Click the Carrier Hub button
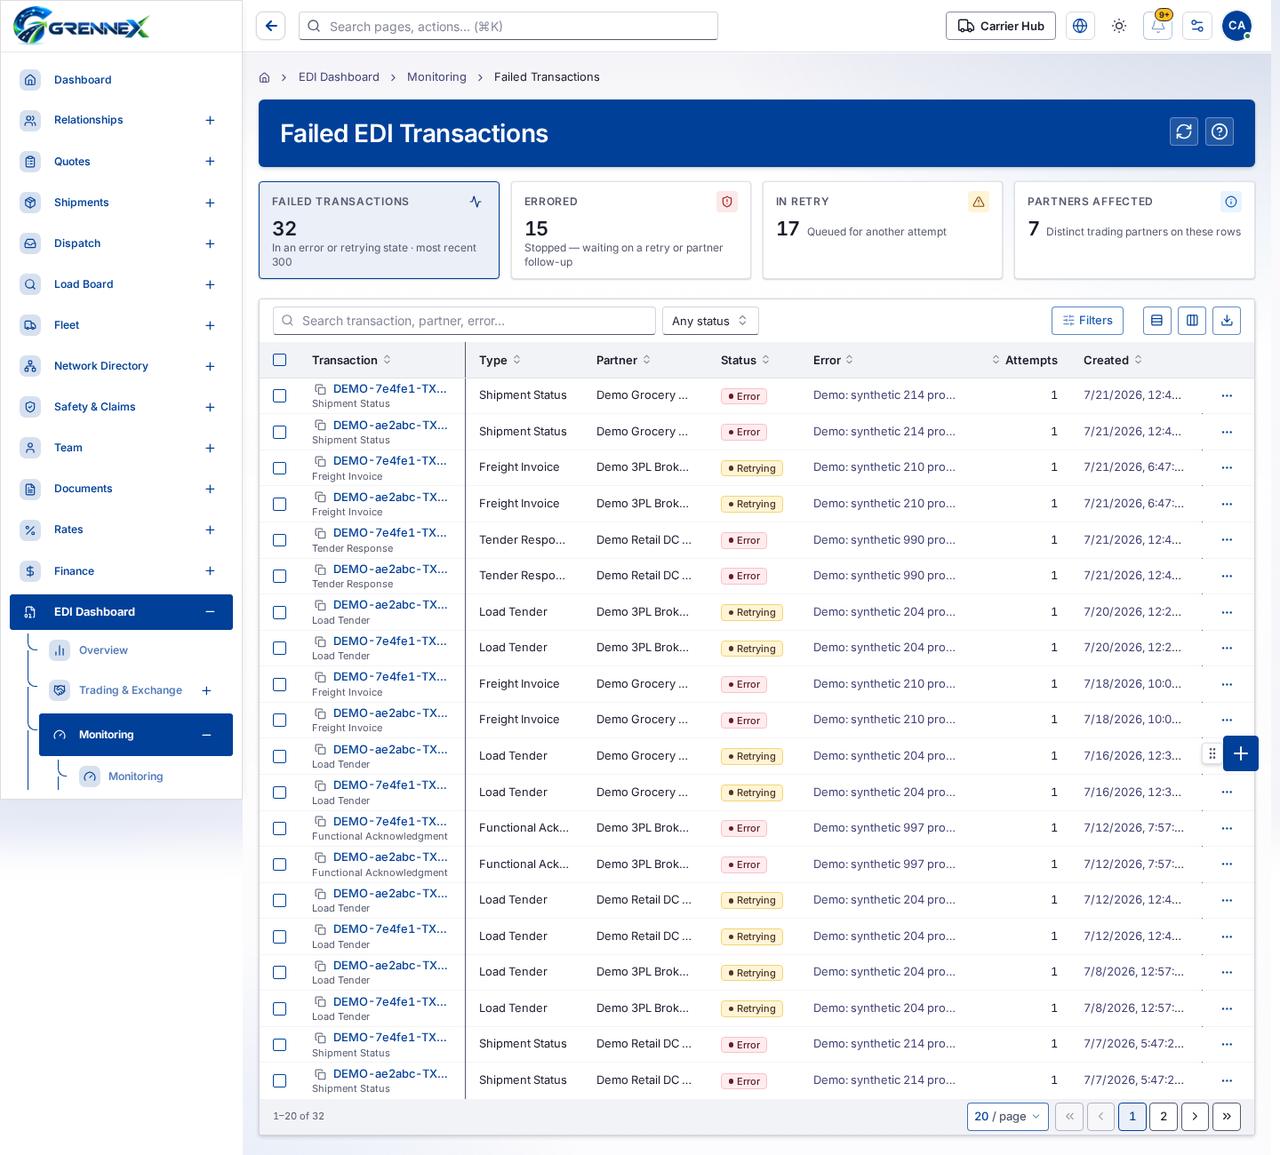Screen dimensions: 1280x1155 click(x=1001, y=26)
